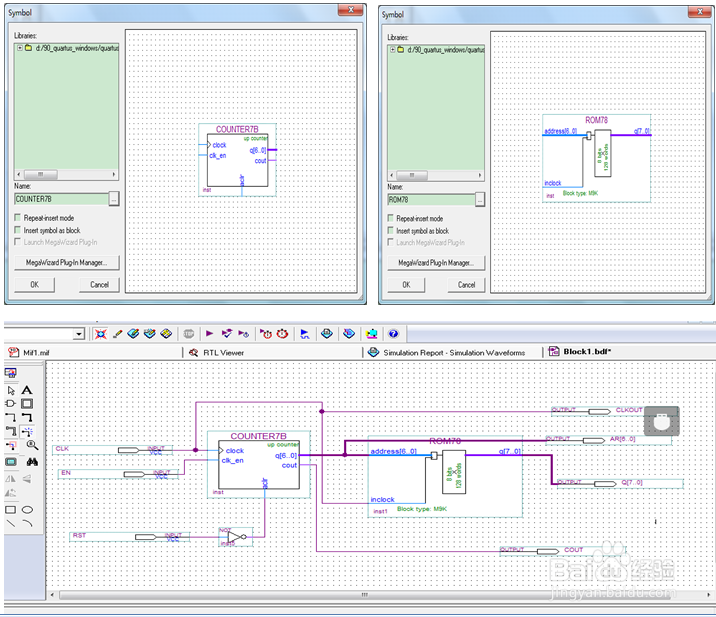Click Cancel in the COUNTER7B symbol dialog

99,285
